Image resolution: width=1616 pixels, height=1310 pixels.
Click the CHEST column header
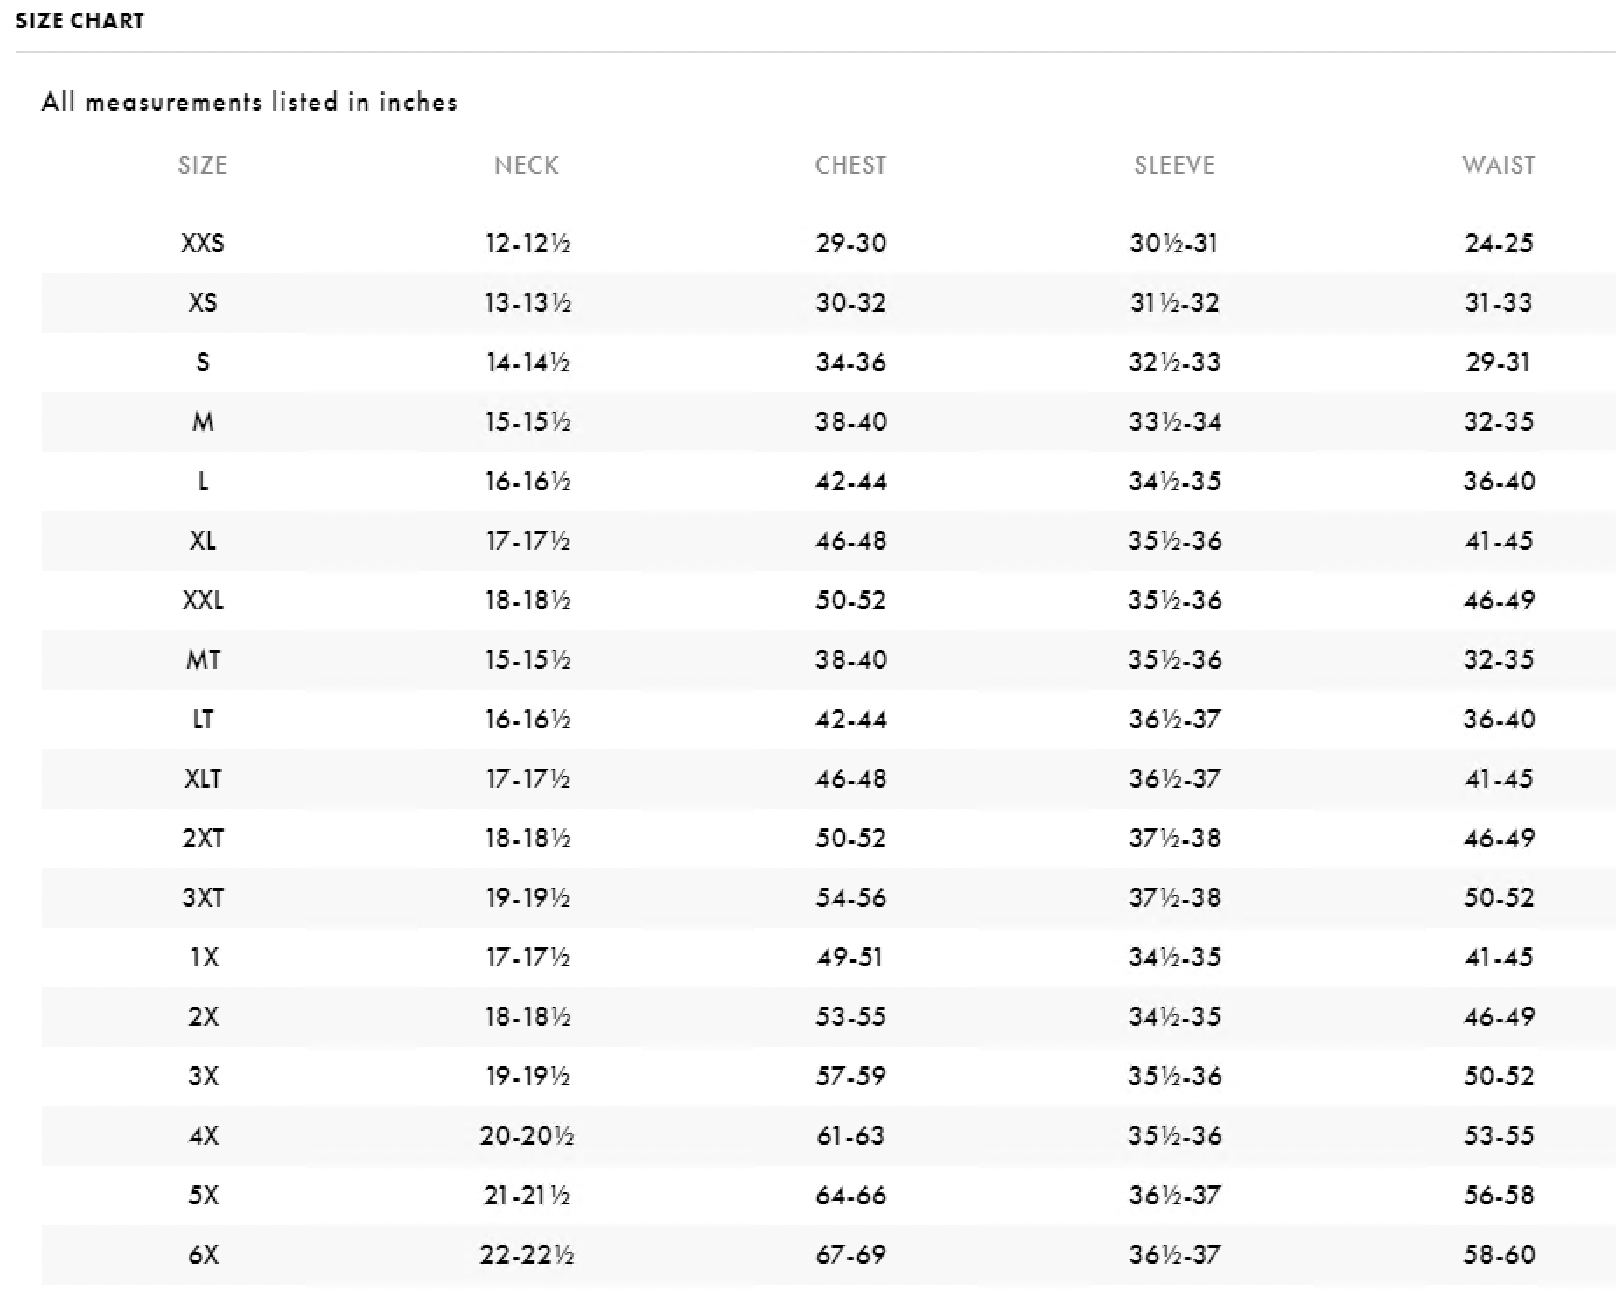(850, 165)
